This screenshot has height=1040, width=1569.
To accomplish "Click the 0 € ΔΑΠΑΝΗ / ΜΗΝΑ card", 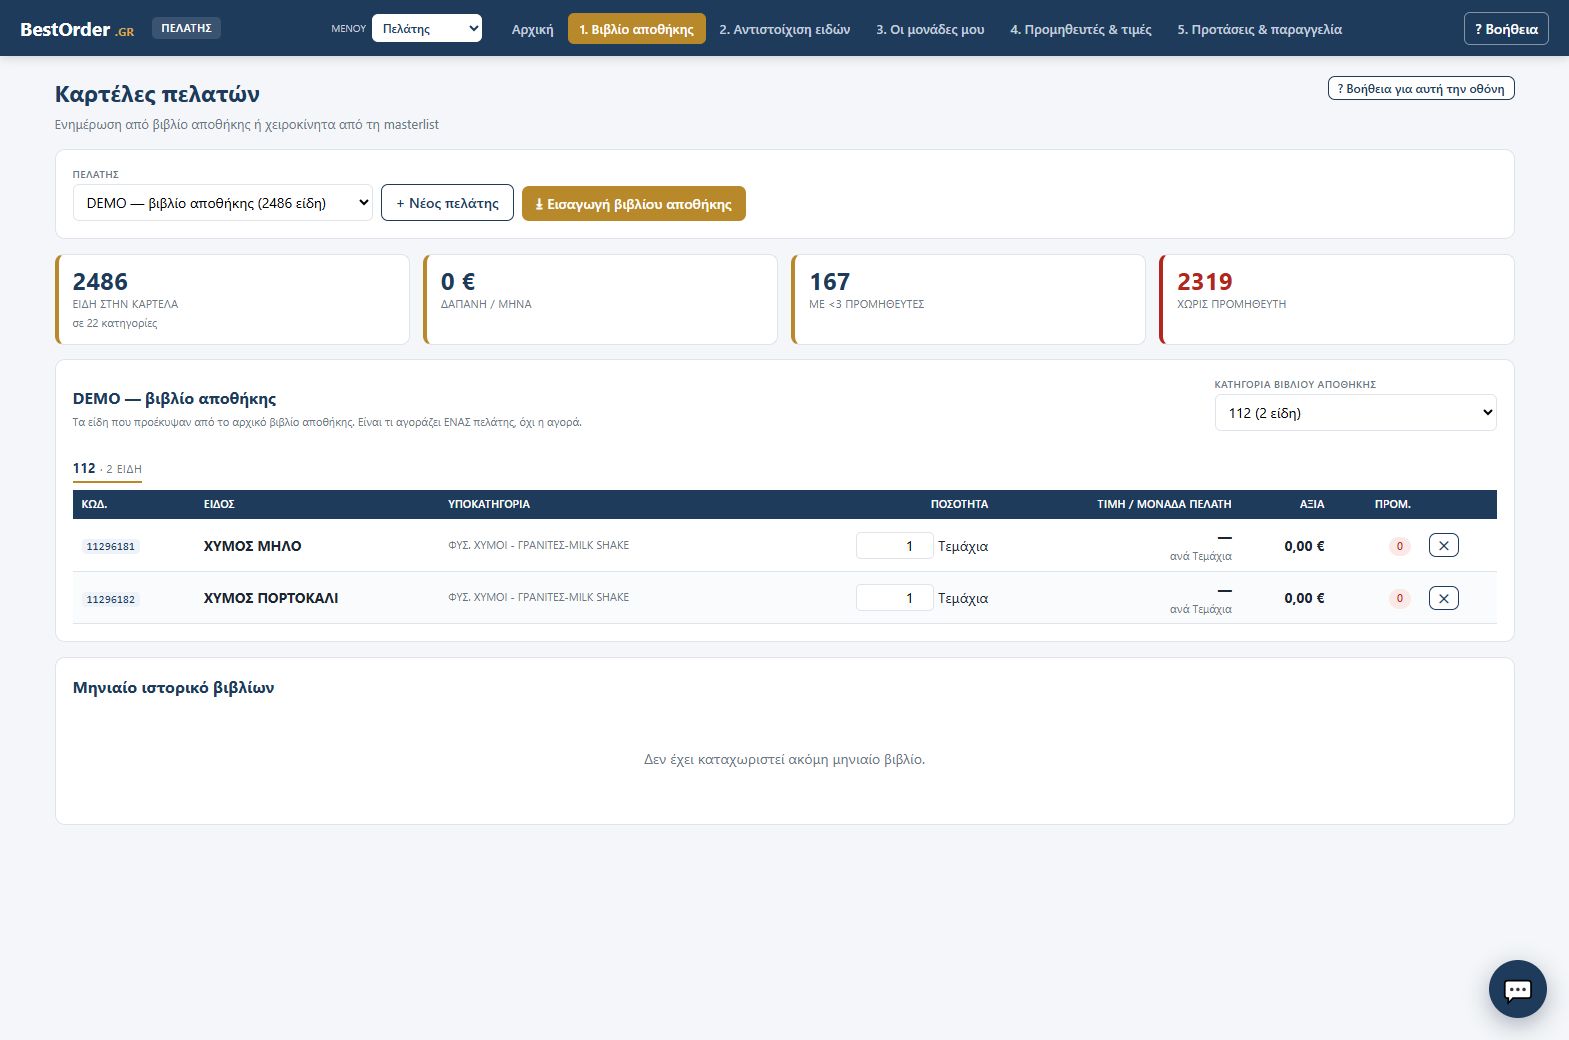I will (601, 299).
